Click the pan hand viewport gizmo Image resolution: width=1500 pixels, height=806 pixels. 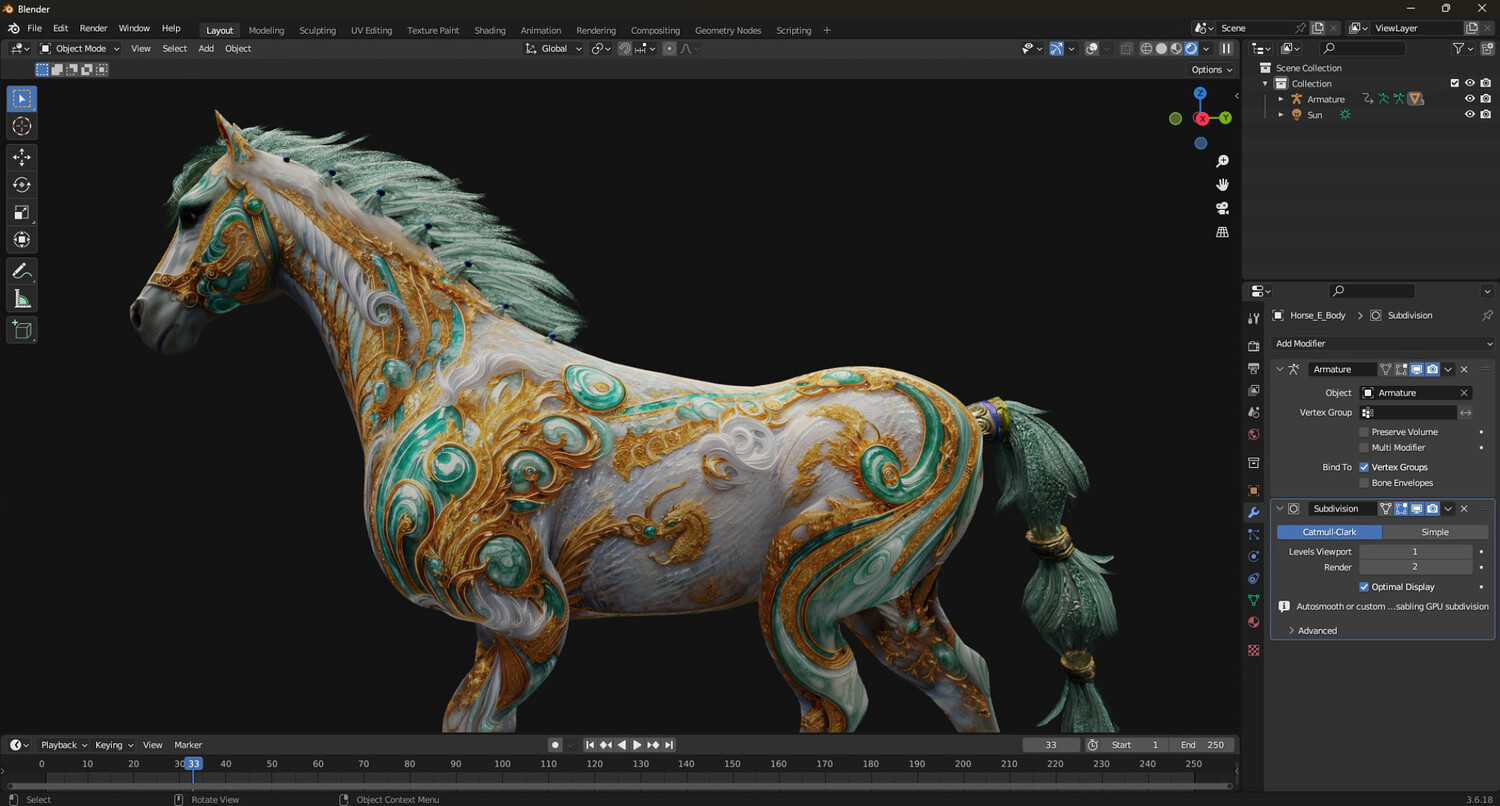(x=1222, y=185)
